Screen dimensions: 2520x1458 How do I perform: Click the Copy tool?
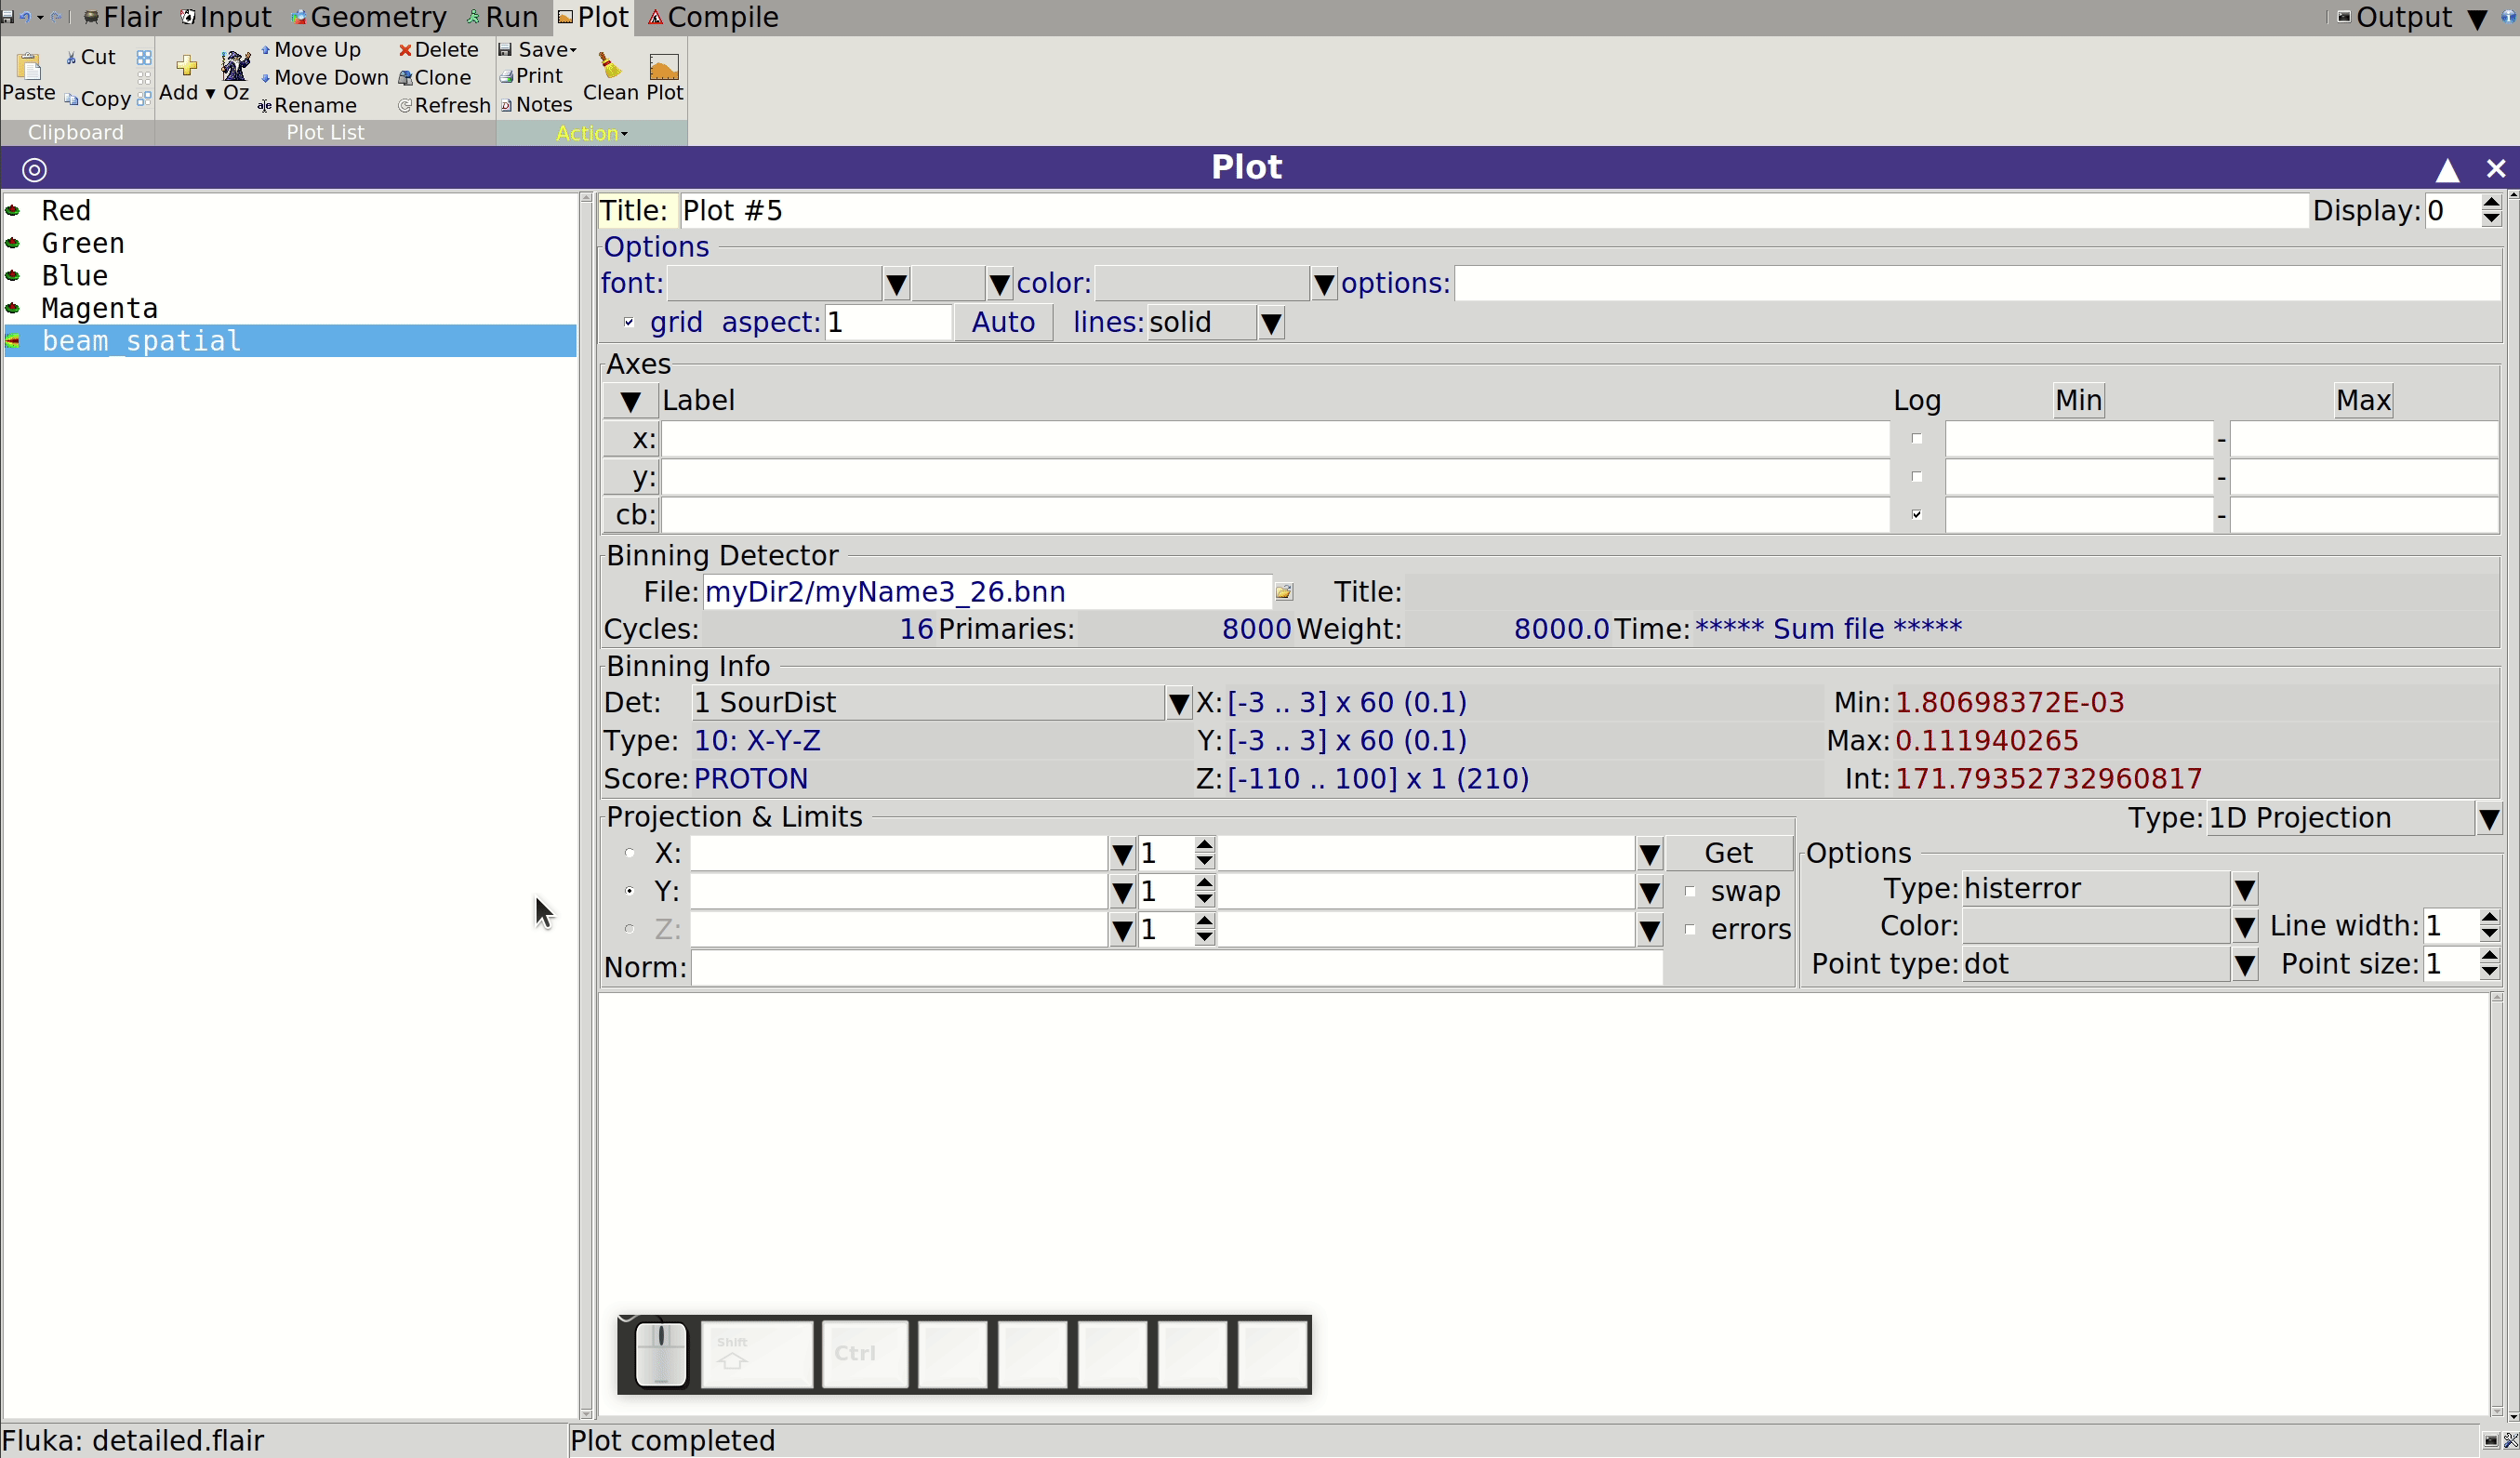(97, 99)
